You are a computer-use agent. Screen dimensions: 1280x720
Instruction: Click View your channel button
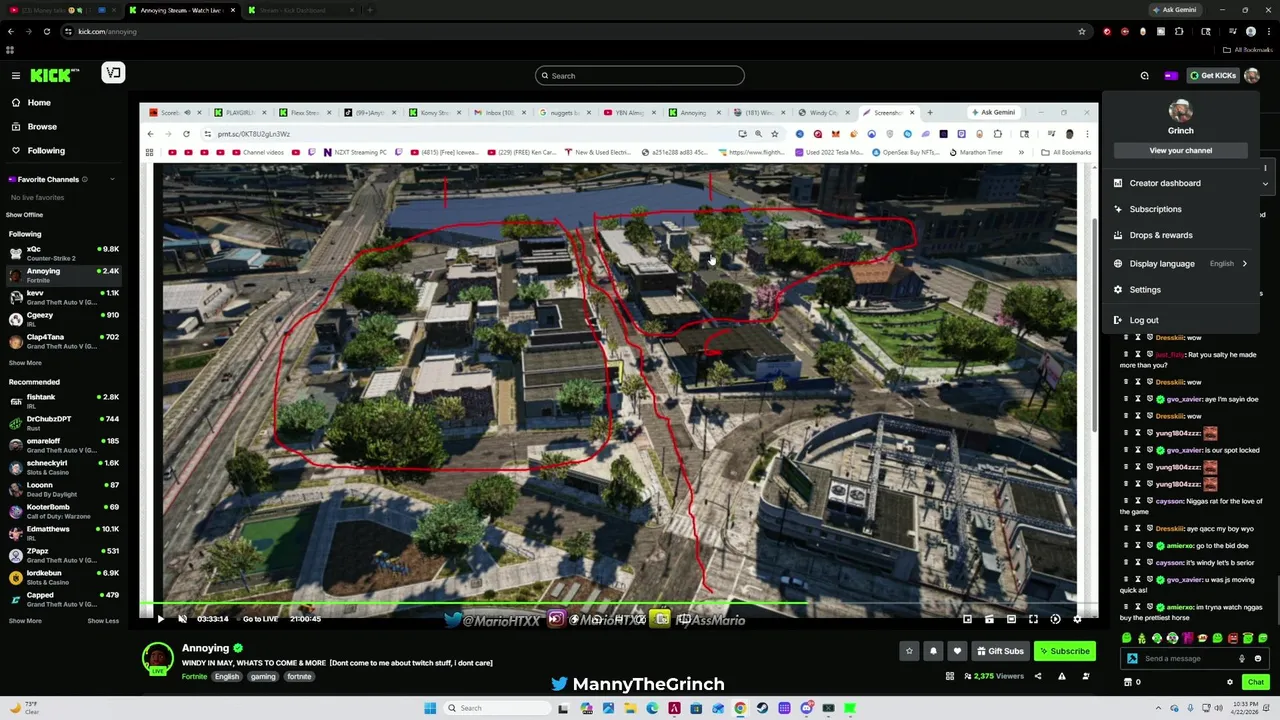[x=1181, y=150]
